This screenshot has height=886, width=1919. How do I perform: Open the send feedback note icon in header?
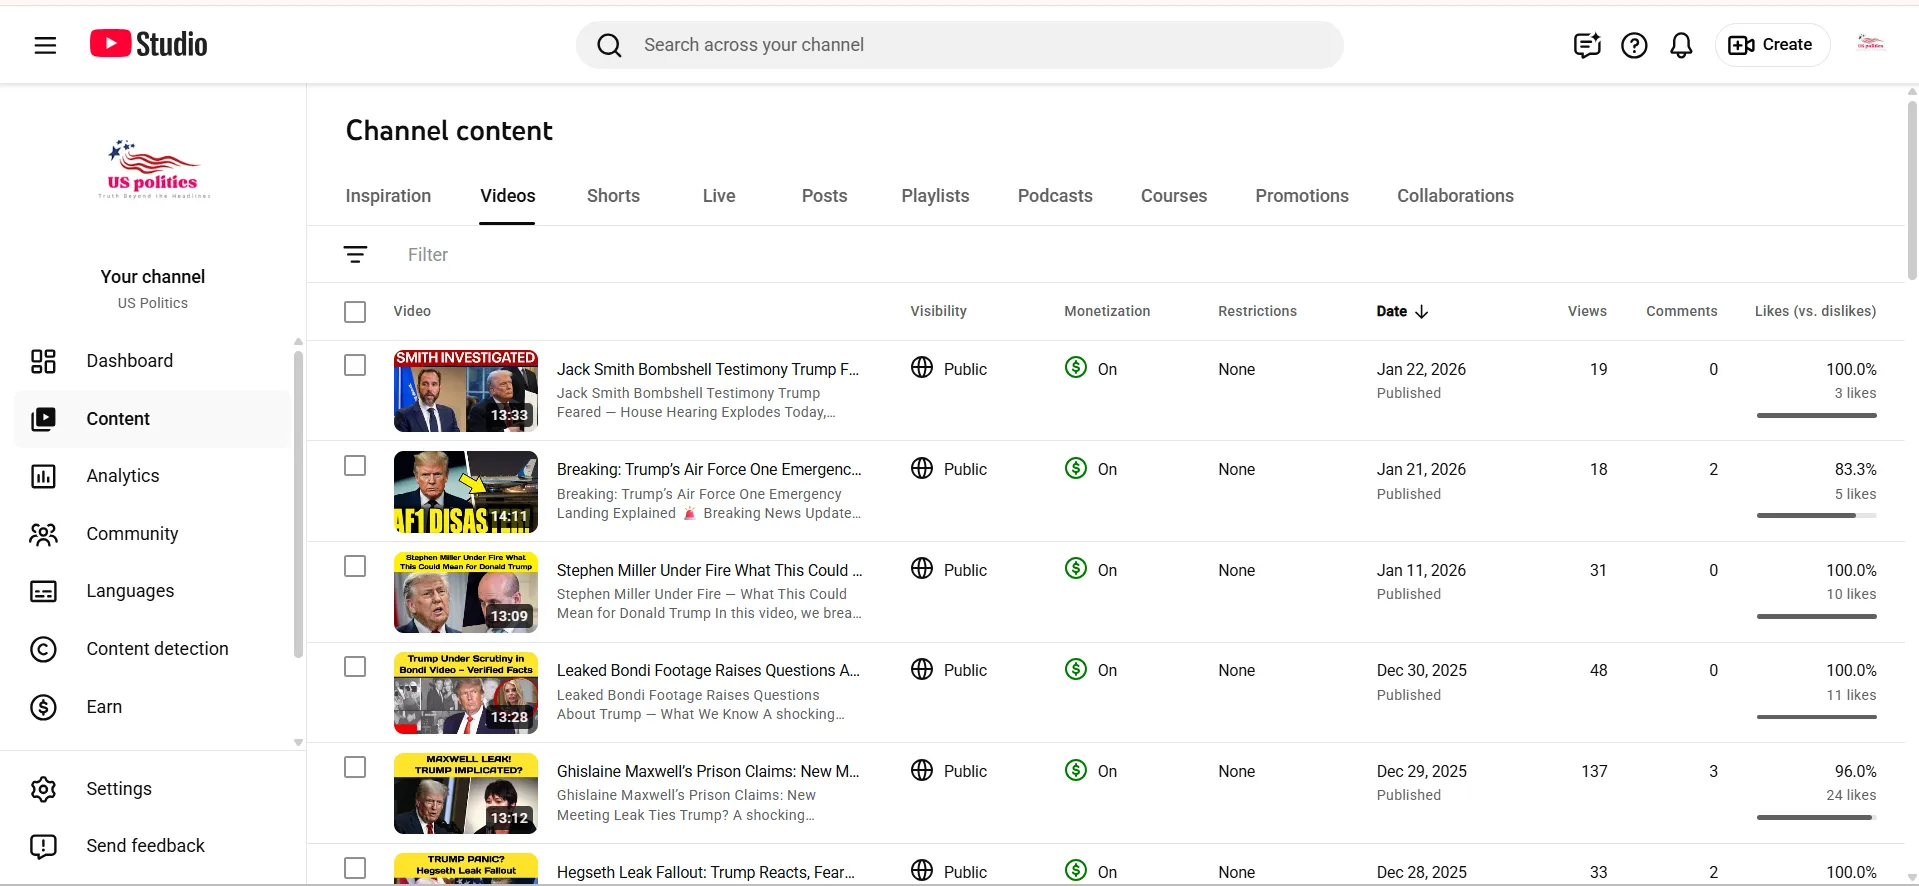pyautogui.click(x=1587, y=45)
